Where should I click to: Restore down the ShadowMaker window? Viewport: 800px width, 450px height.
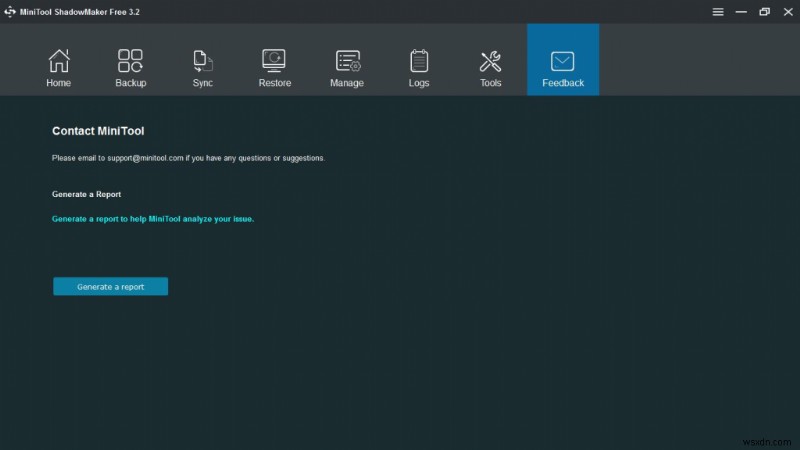[764, 12]
